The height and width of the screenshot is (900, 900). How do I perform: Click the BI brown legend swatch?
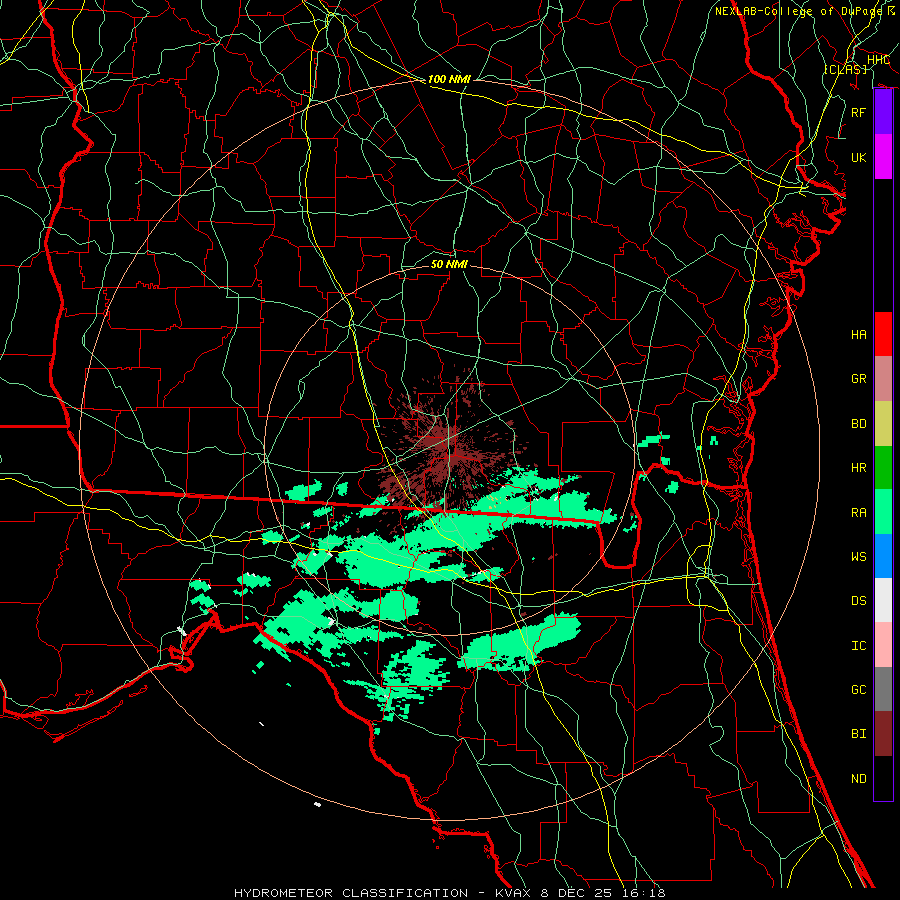pyautogui.click(x=883, y=734)
